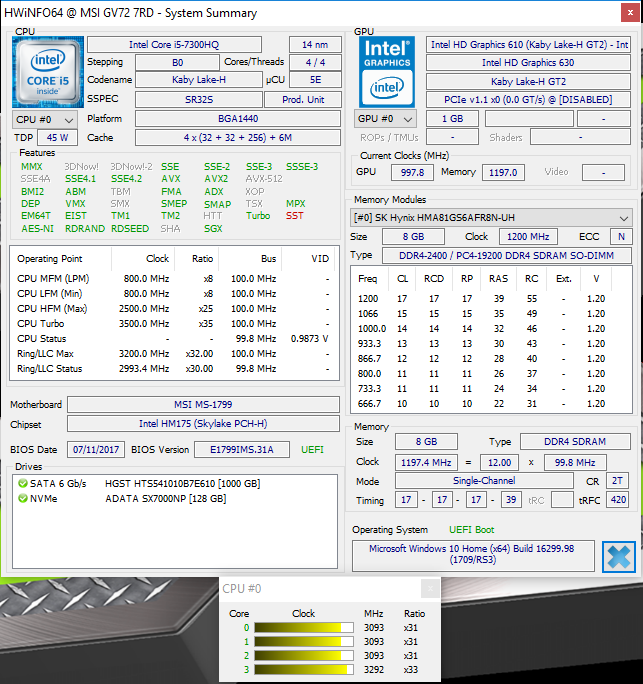Click the Intel HM175 chipset field

[x=203, y=424]
